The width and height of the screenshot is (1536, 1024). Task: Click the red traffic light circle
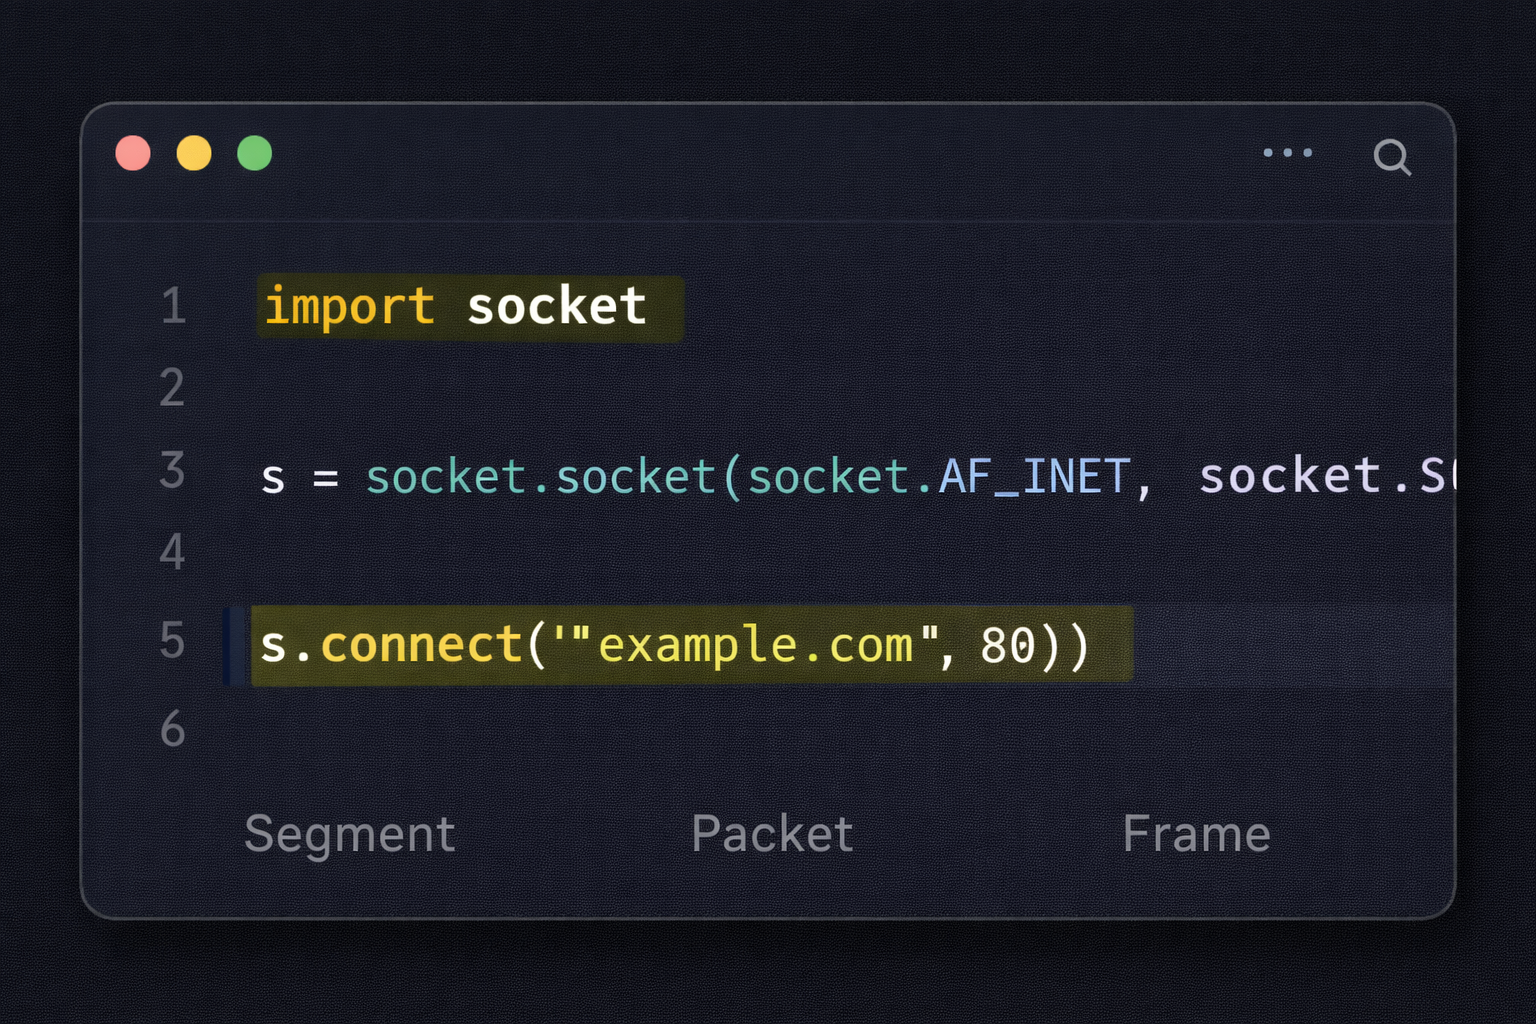pos(133,152)
